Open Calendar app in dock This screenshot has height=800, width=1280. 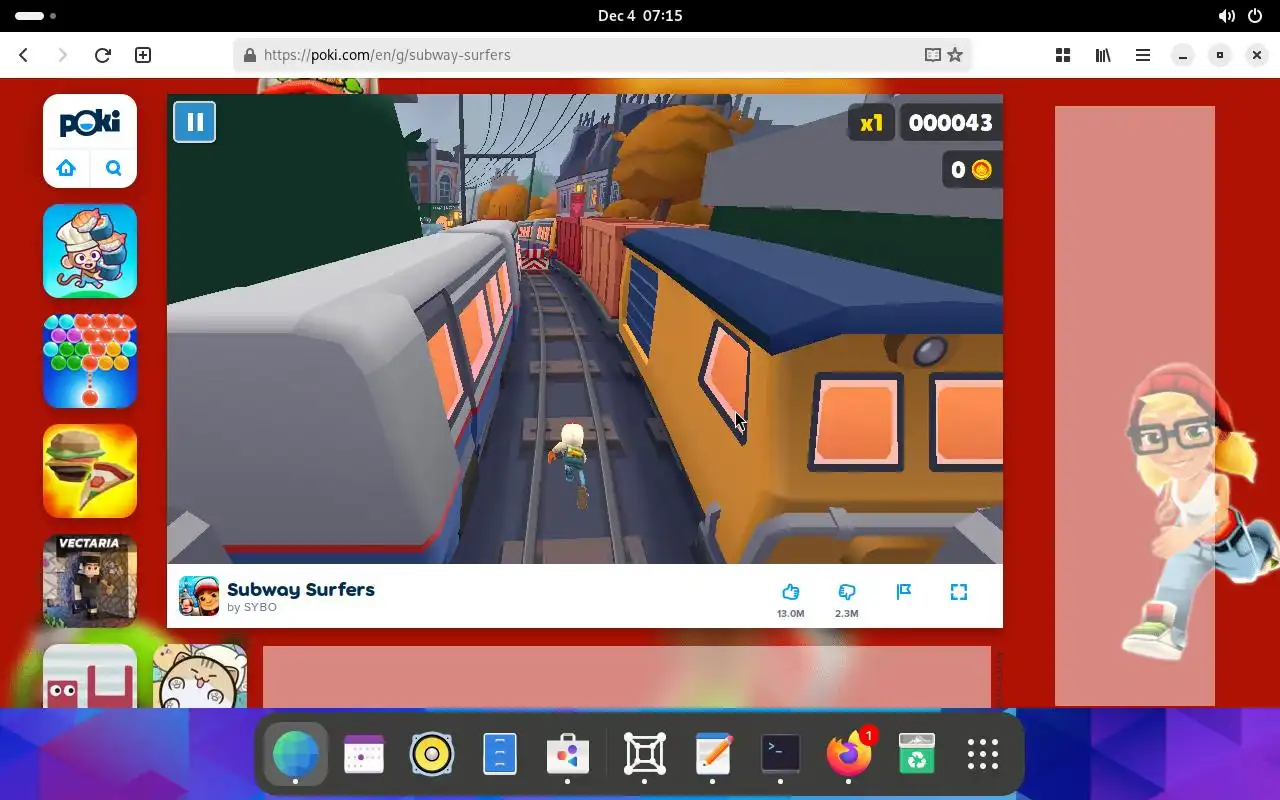364,754
